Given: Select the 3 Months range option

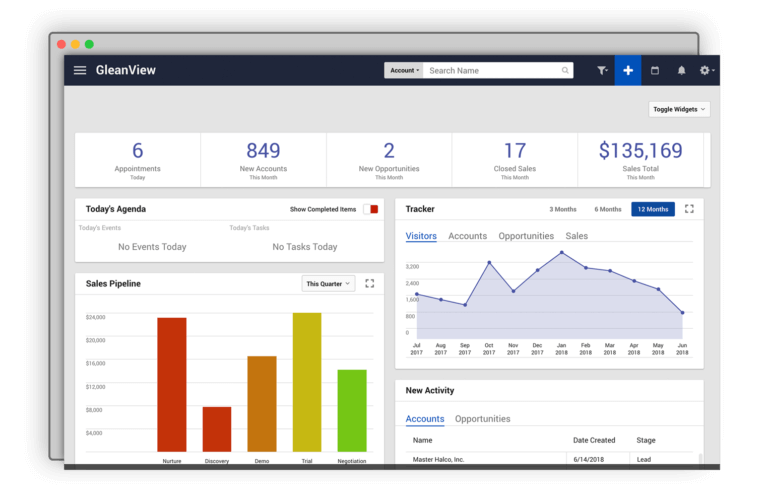Looking at the screenshot, I should pyautogui.click(x=563, y=209).
